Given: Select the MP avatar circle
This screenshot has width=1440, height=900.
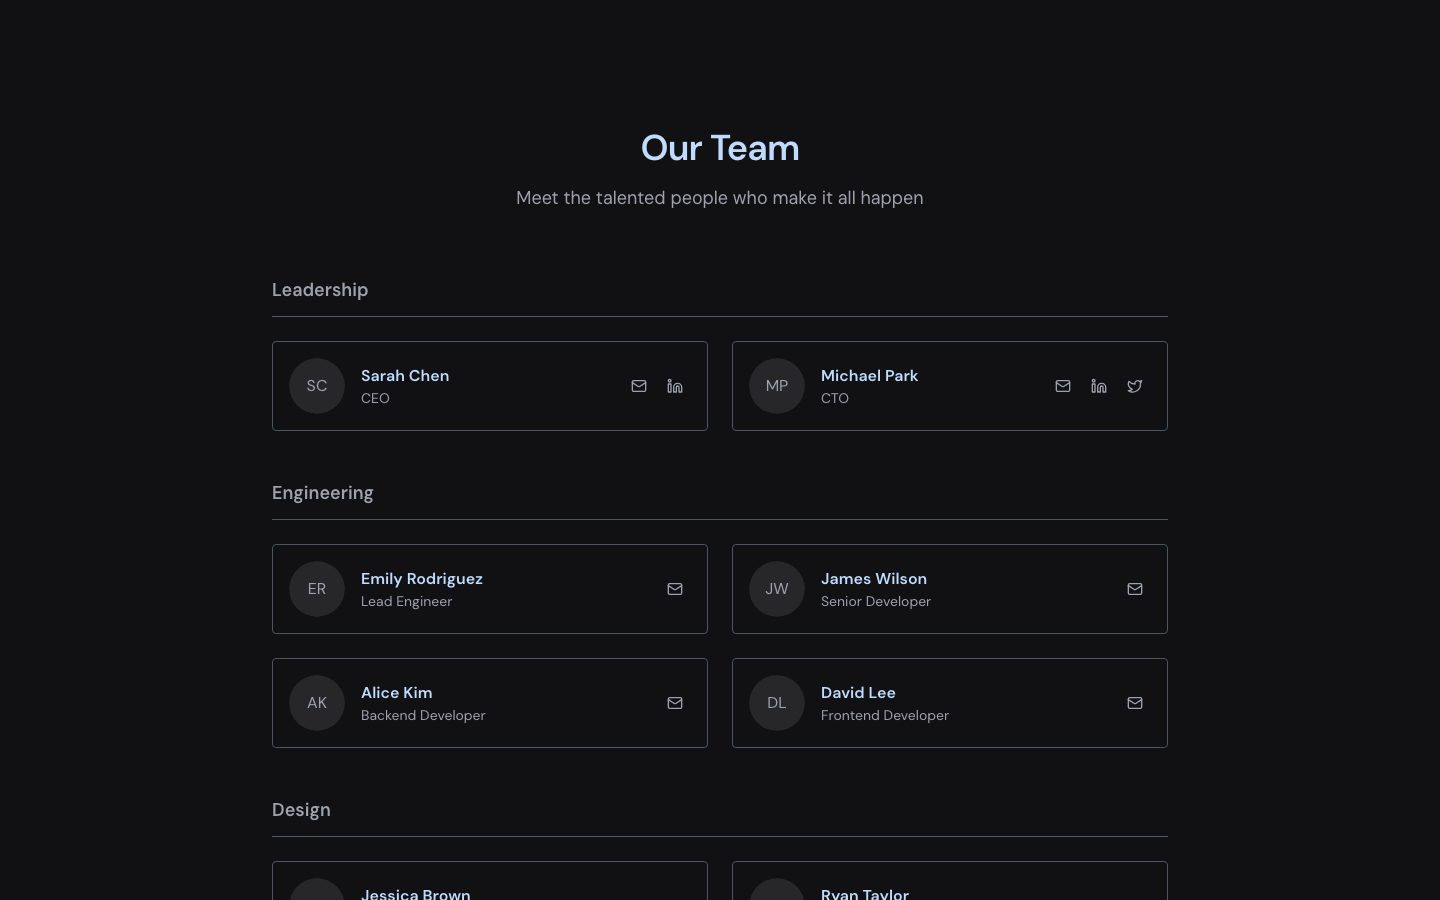Looking at the screenshot, I should coord(777,386).
